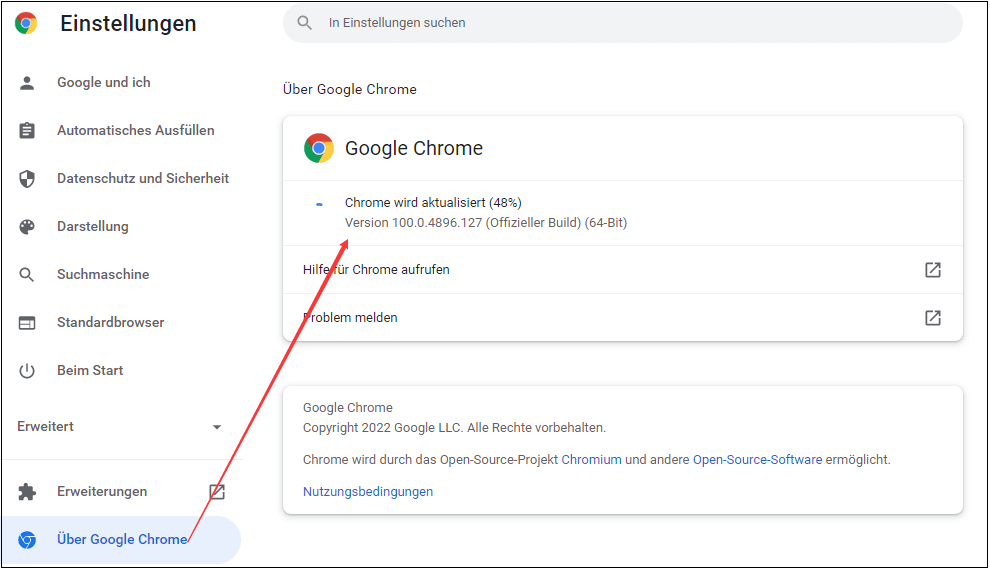Image resolution: width=990 pixels, height=569 pixels.
Task: Open Nutzungsbedingungen link
Action: point(368,491)
